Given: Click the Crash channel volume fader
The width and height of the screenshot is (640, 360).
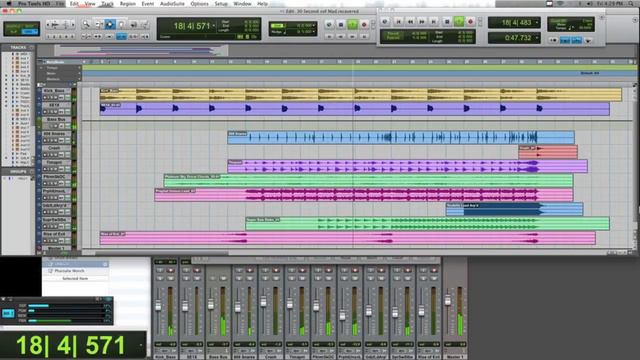Looking at the screenshot, I should (x=263, y=302).
